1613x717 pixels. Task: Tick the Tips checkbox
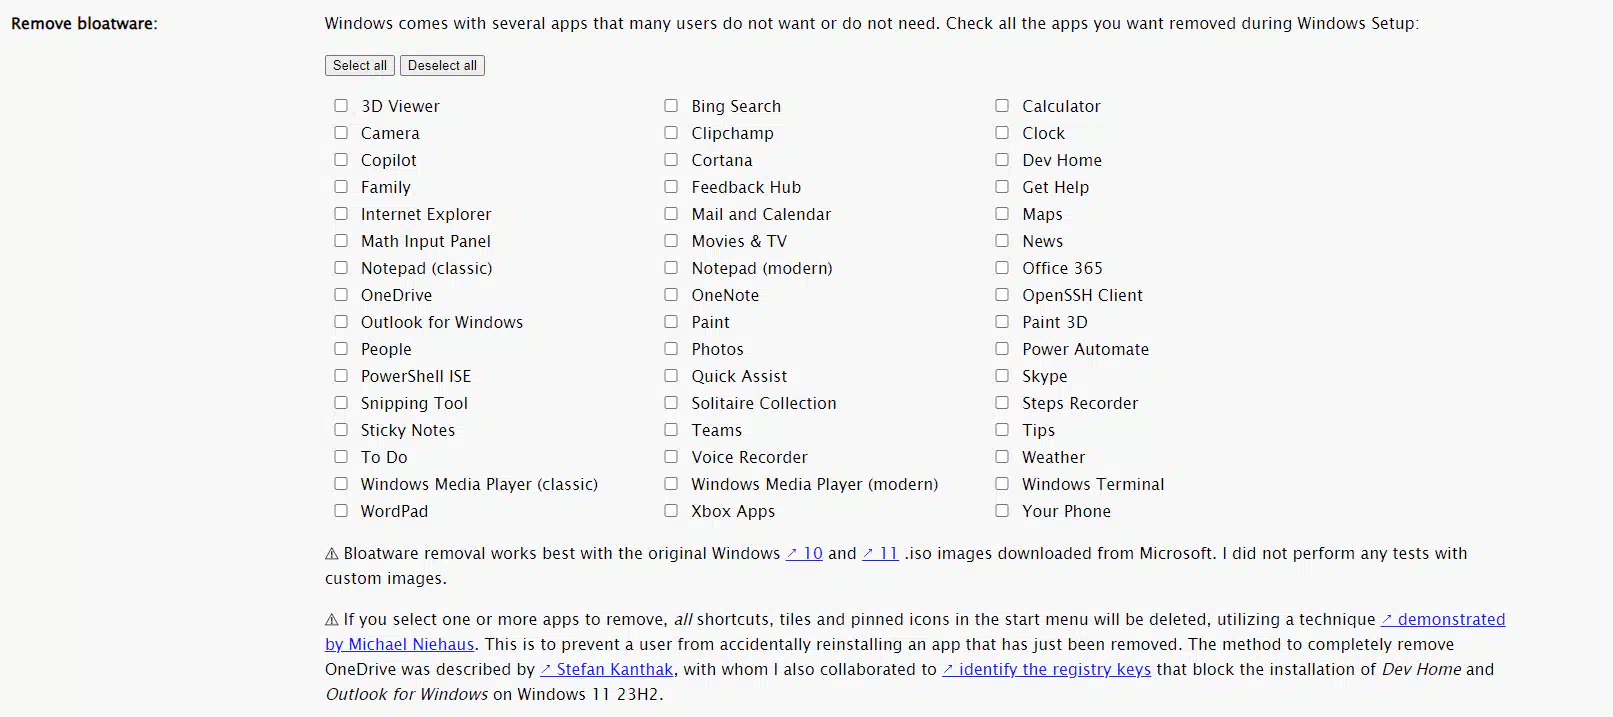click(1002, 429)
